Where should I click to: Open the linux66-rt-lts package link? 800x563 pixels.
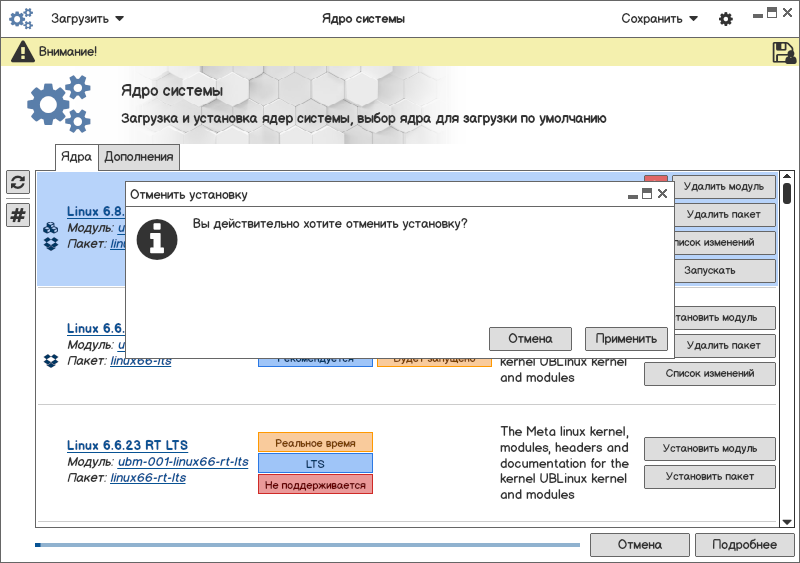(148, 478)
